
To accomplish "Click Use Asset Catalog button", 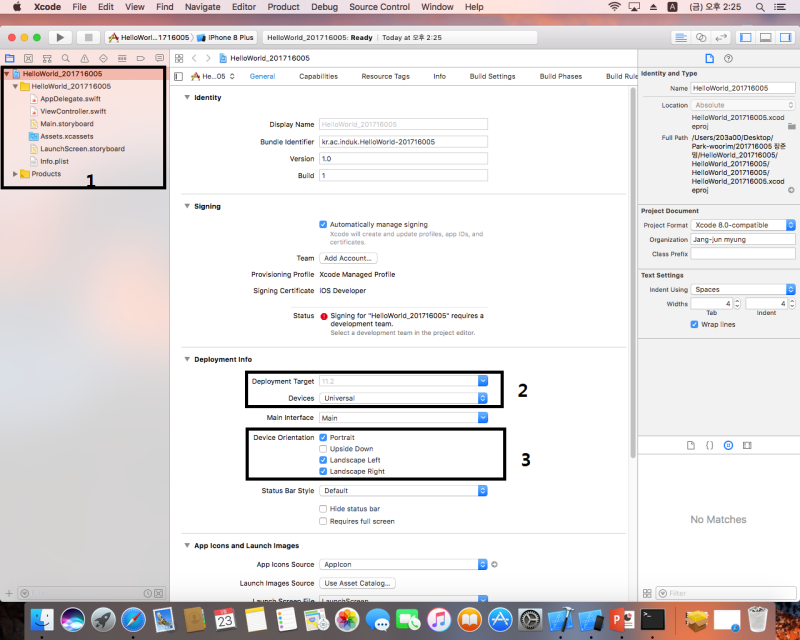I will 357,583.
